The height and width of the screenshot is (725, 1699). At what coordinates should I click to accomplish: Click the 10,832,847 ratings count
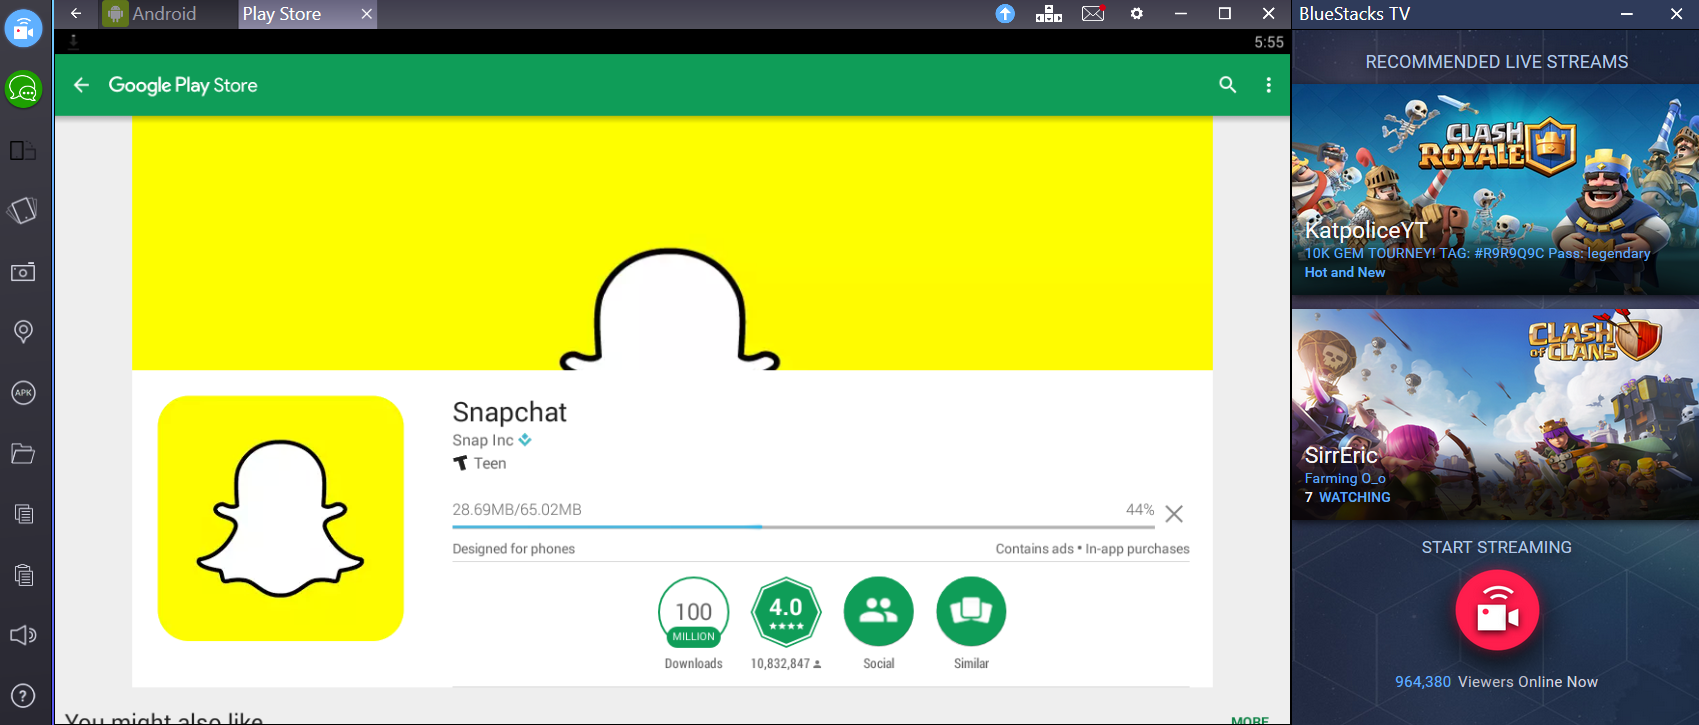(786, 664)
